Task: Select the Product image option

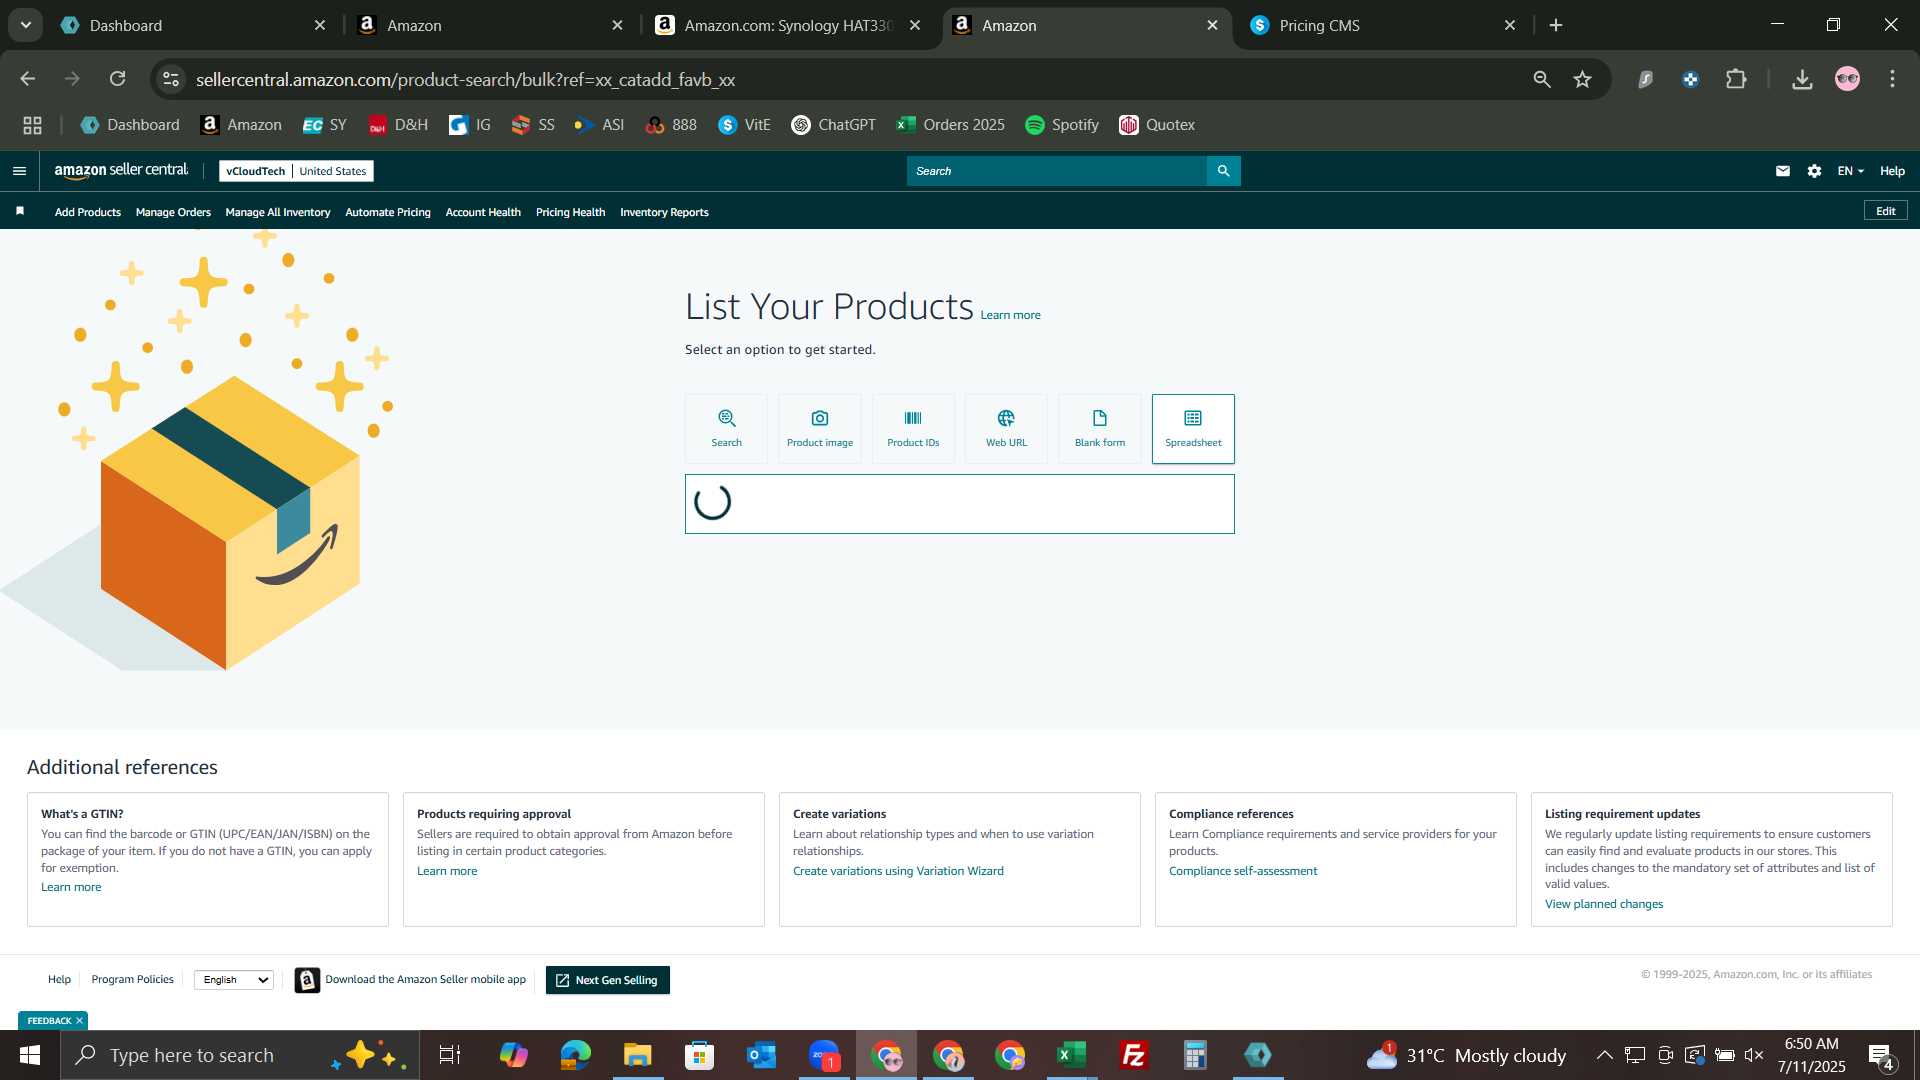Action: [x=820, y=428]
